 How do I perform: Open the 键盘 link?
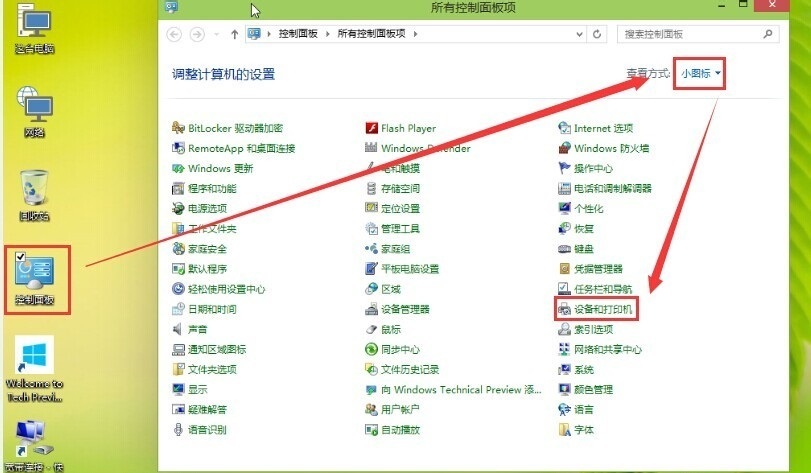584,249
